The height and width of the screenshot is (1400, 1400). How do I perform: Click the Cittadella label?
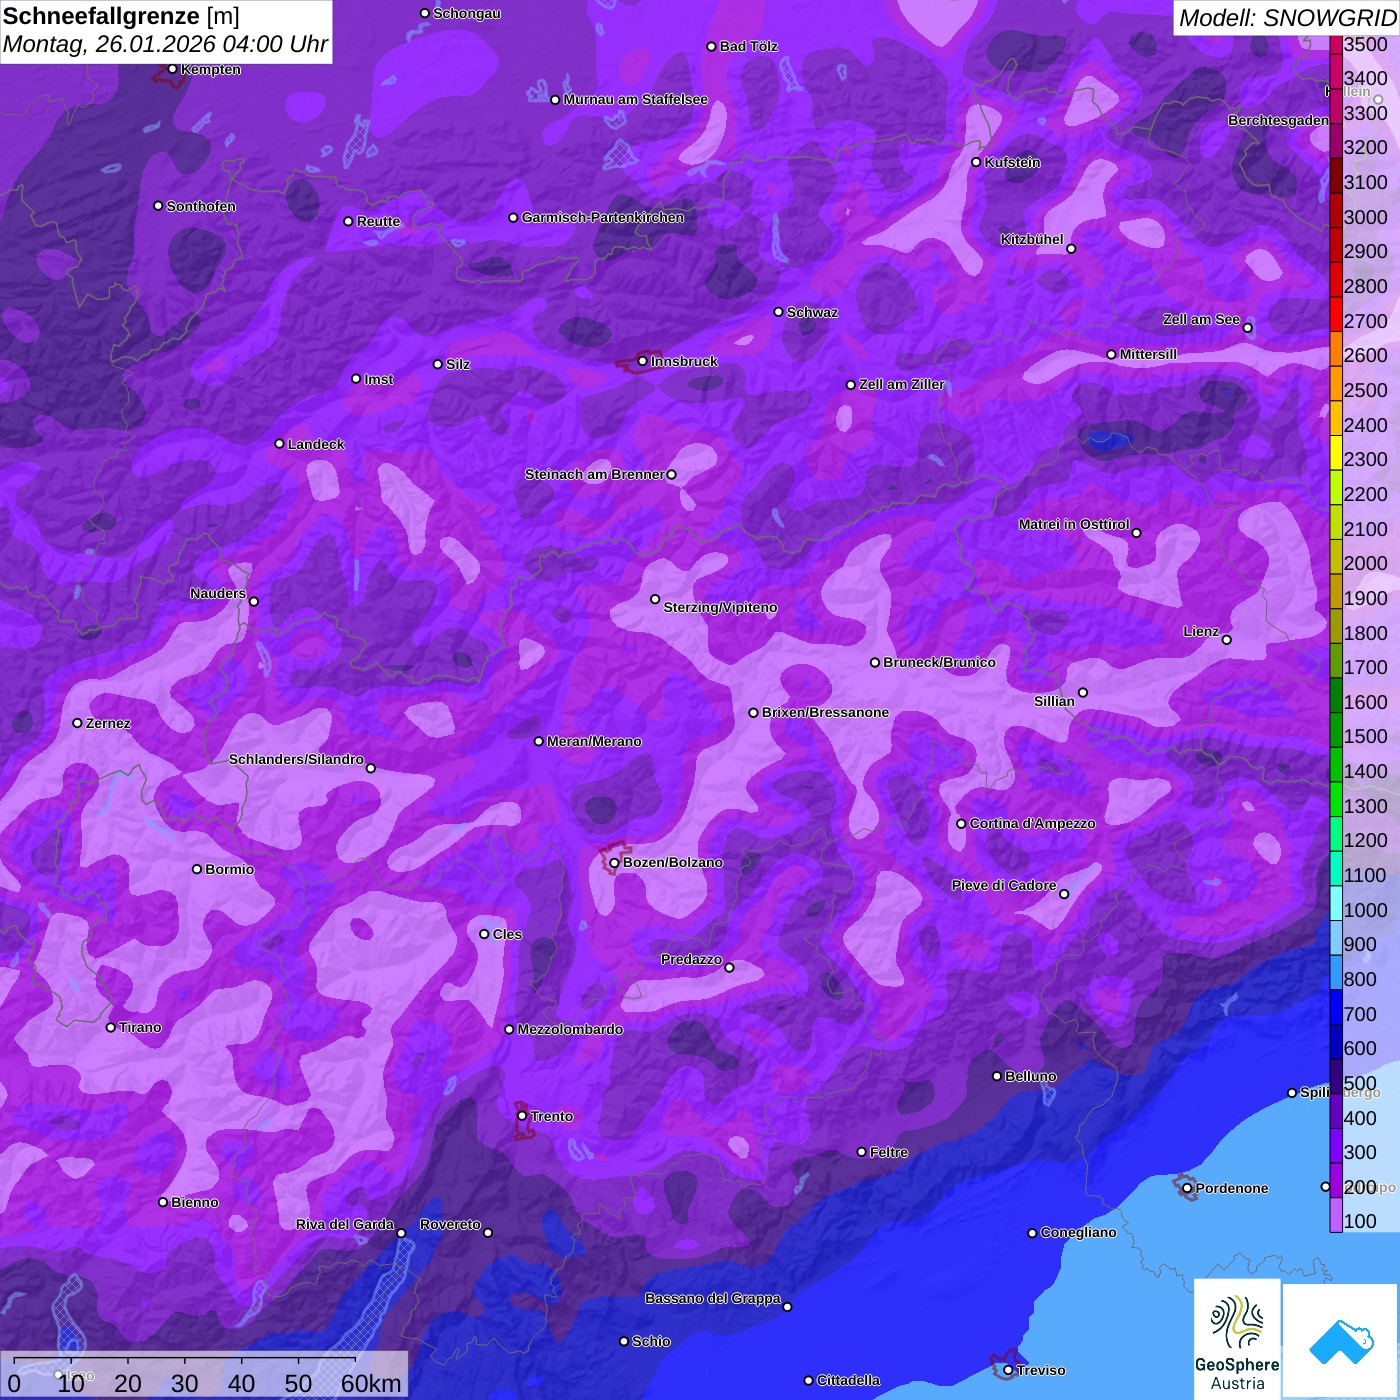pos(848,1380)
